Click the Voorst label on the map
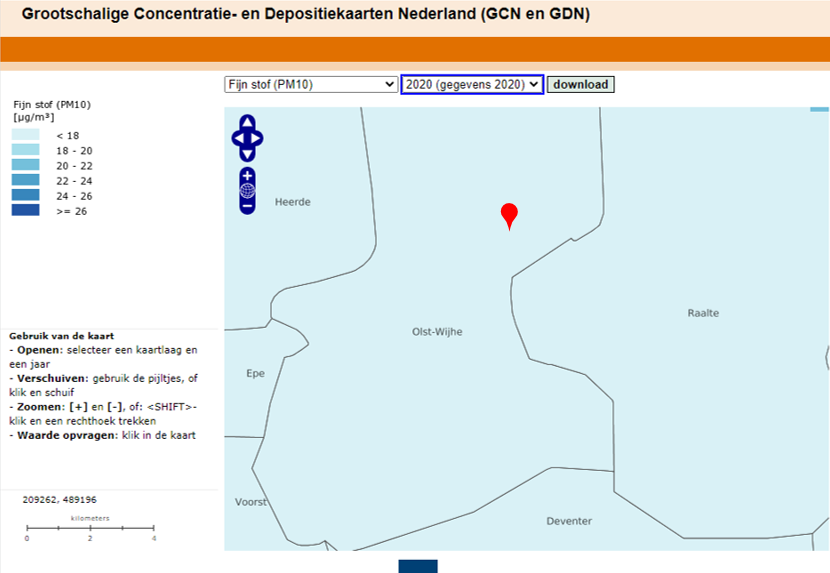830x573 pixels. tap(251, 502)
